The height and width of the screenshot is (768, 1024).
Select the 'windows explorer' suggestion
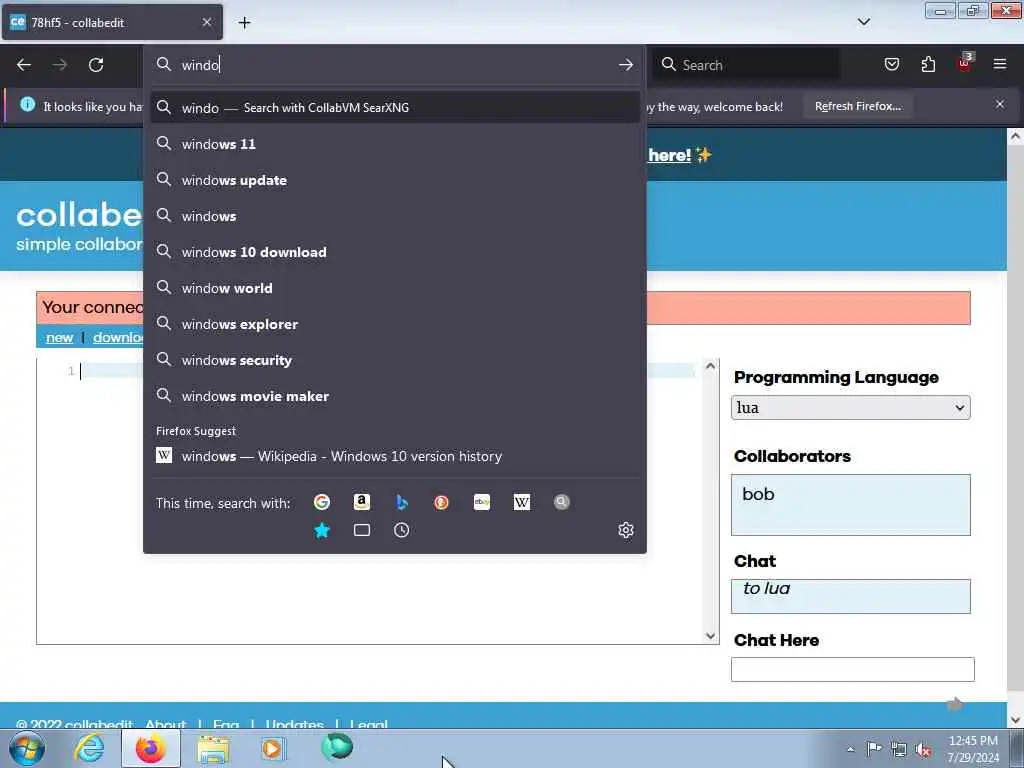395,324
